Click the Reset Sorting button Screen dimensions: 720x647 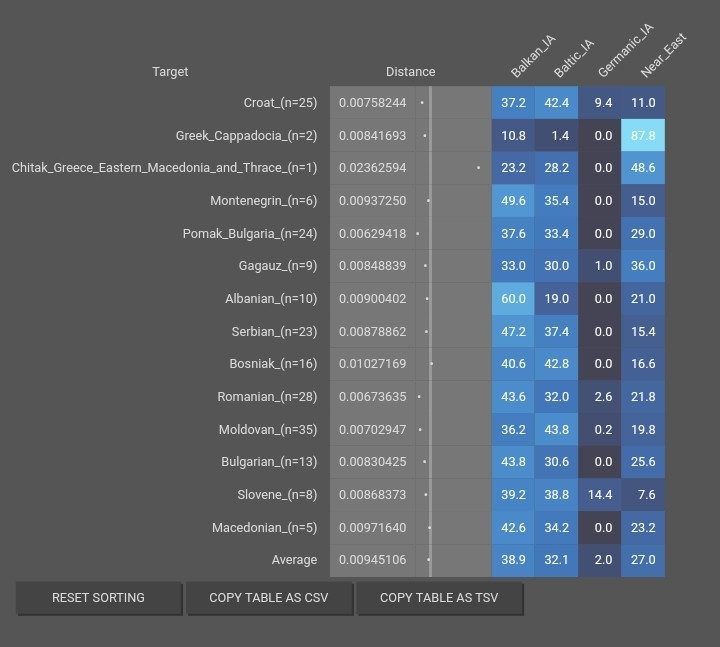[x=98, y=598]
